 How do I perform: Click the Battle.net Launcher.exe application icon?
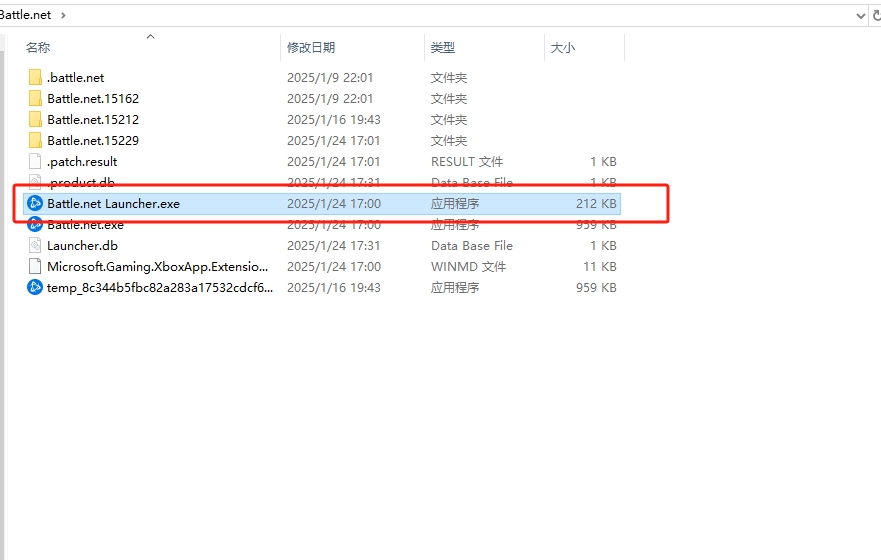point(35,203)
